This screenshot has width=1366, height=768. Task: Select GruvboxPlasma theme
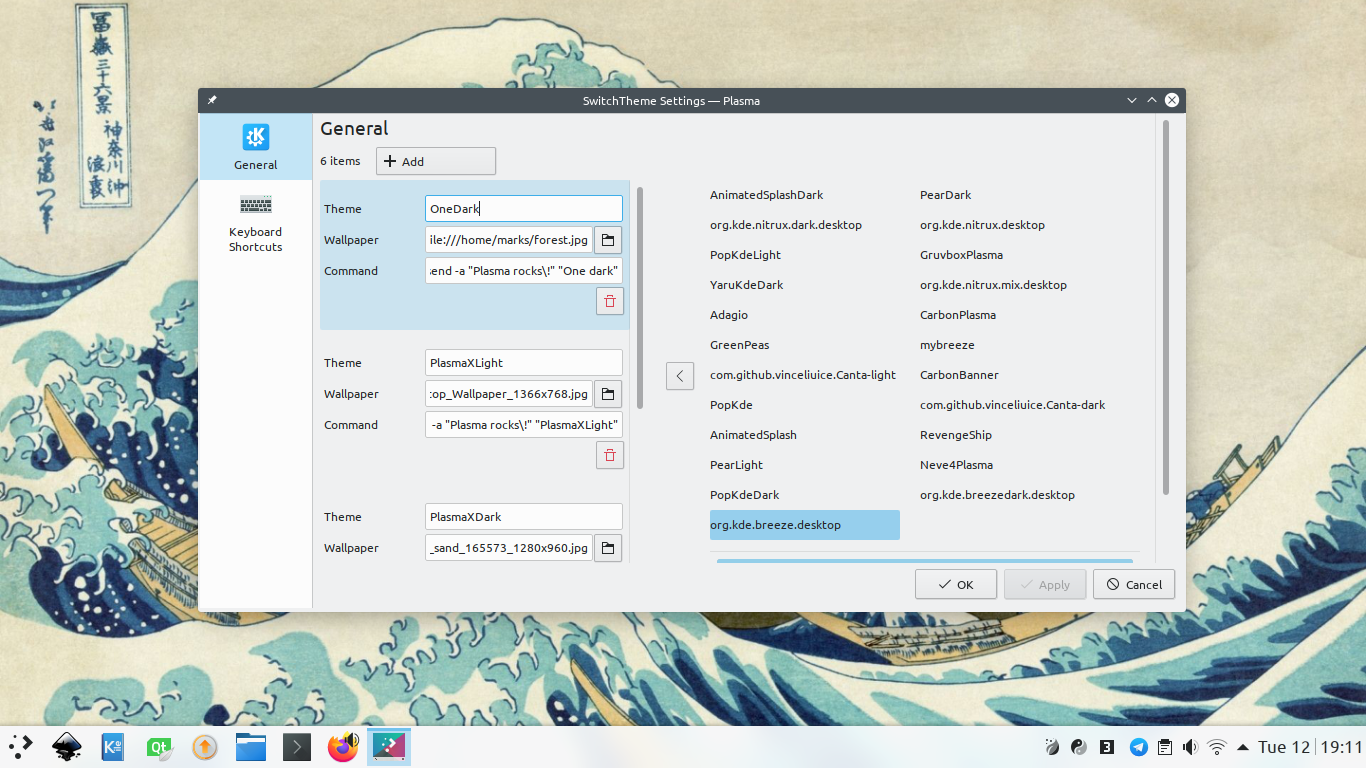(x=961, y=255)
